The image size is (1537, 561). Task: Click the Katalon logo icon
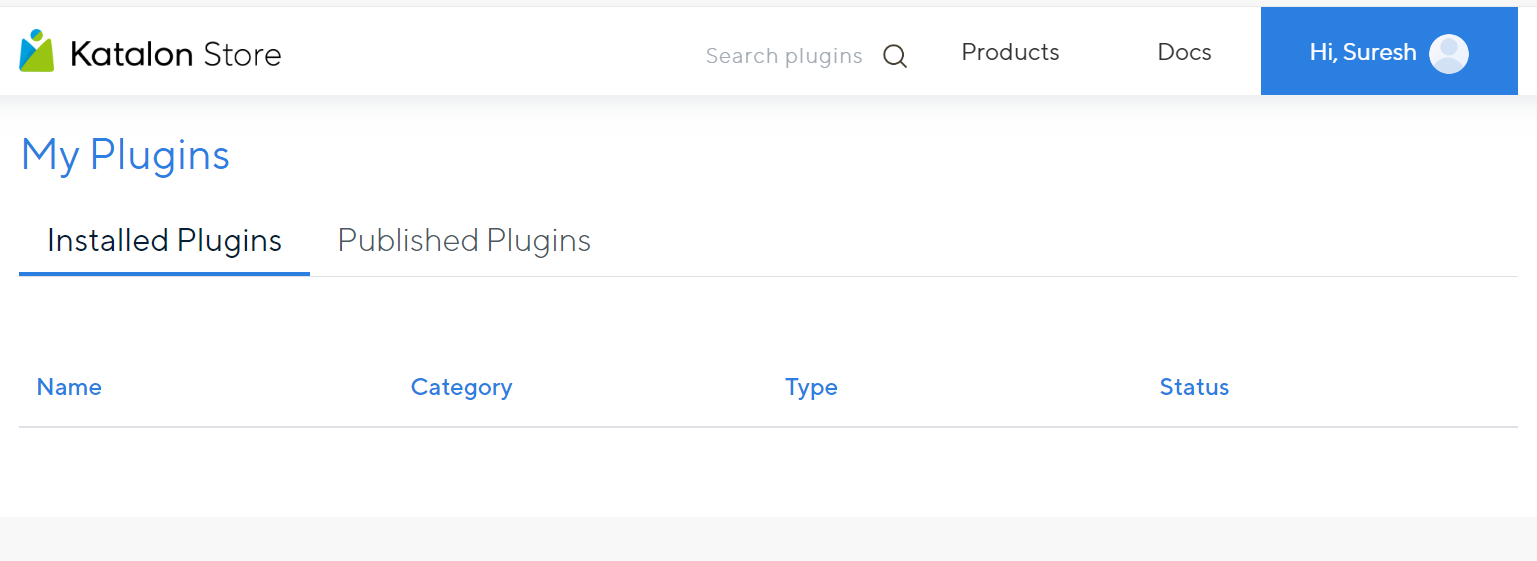coord(36,51)
